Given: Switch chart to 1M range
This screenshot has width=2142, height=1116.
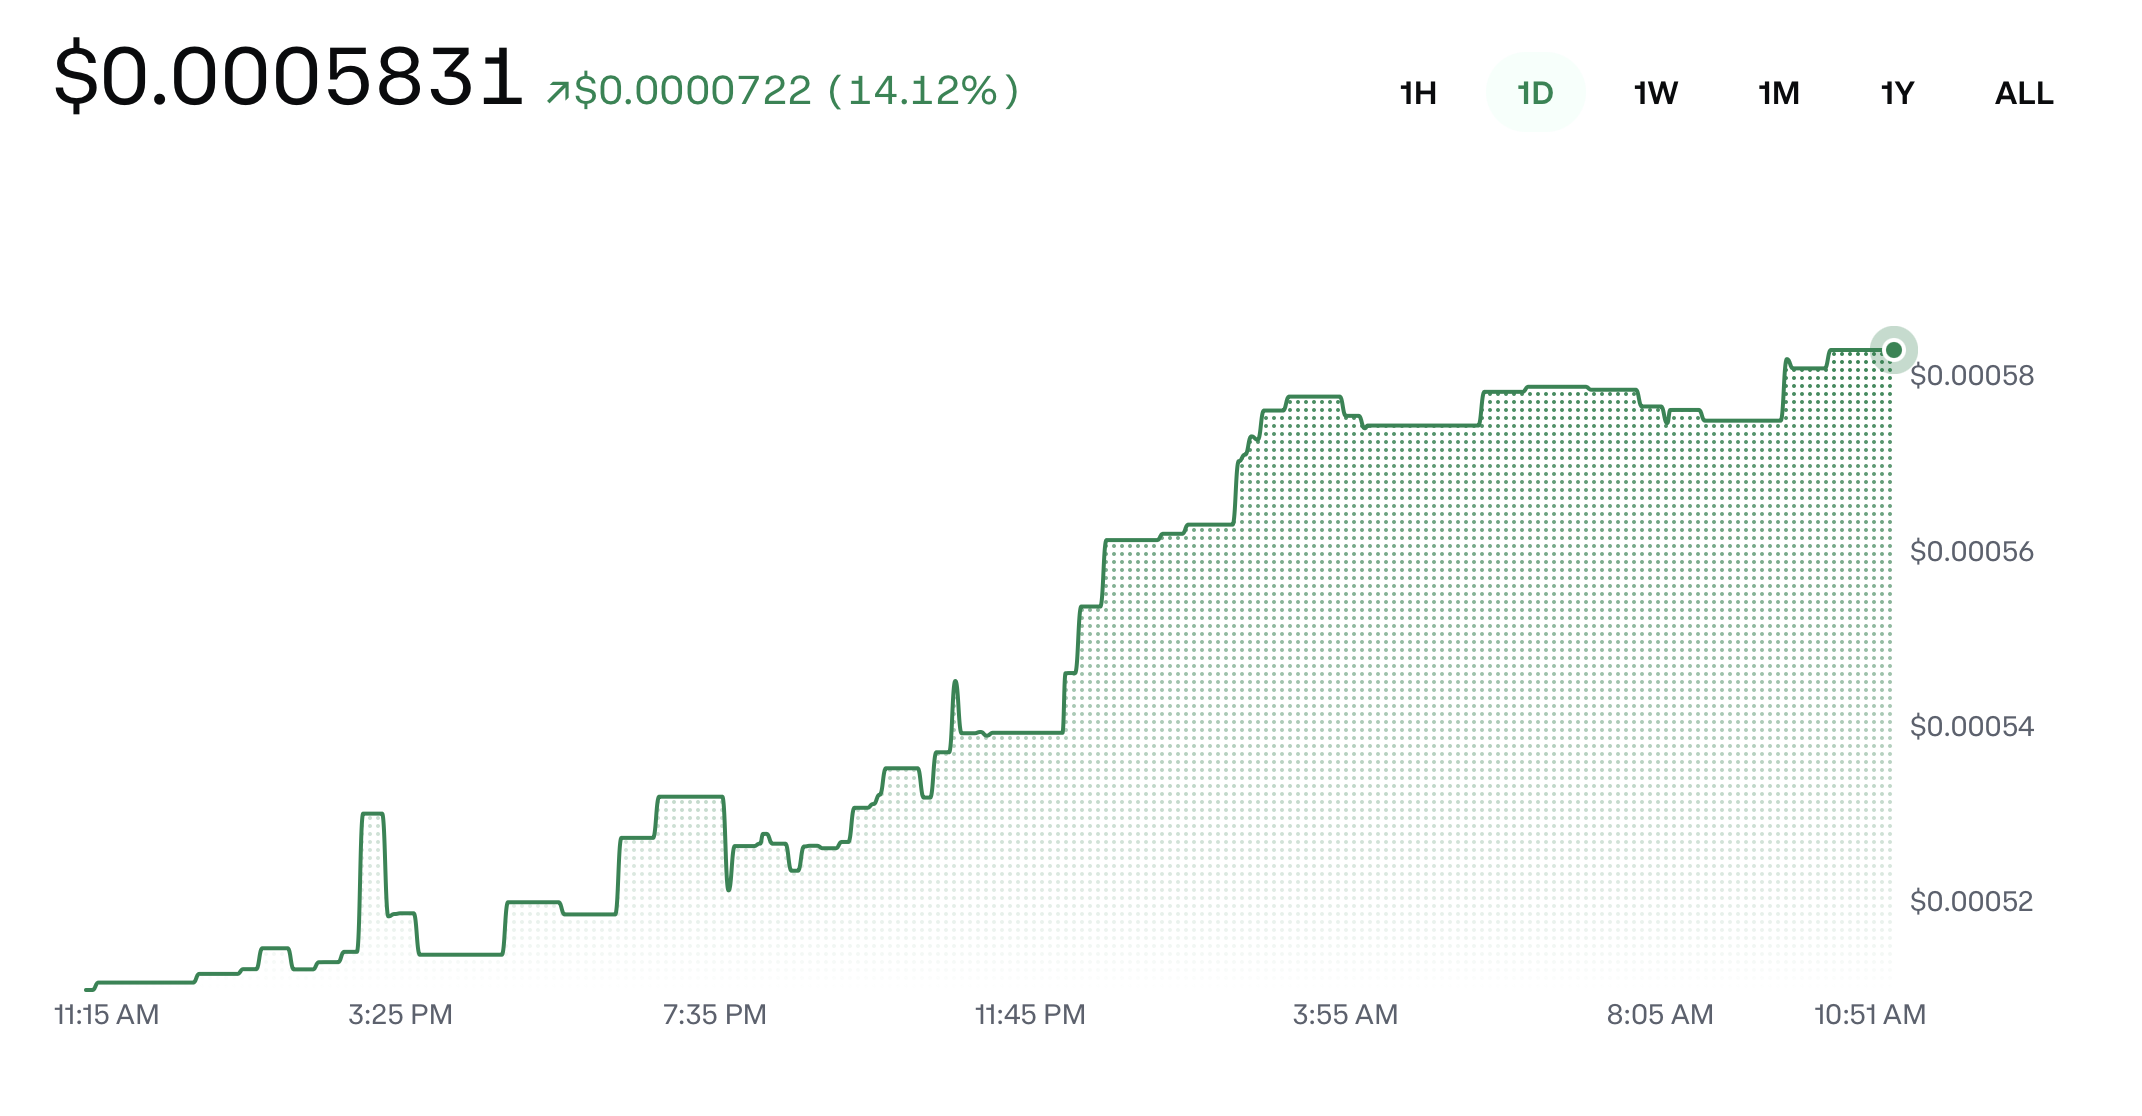Looking at the screenshot, I should pyautogui.click(x=1778, y=93).
